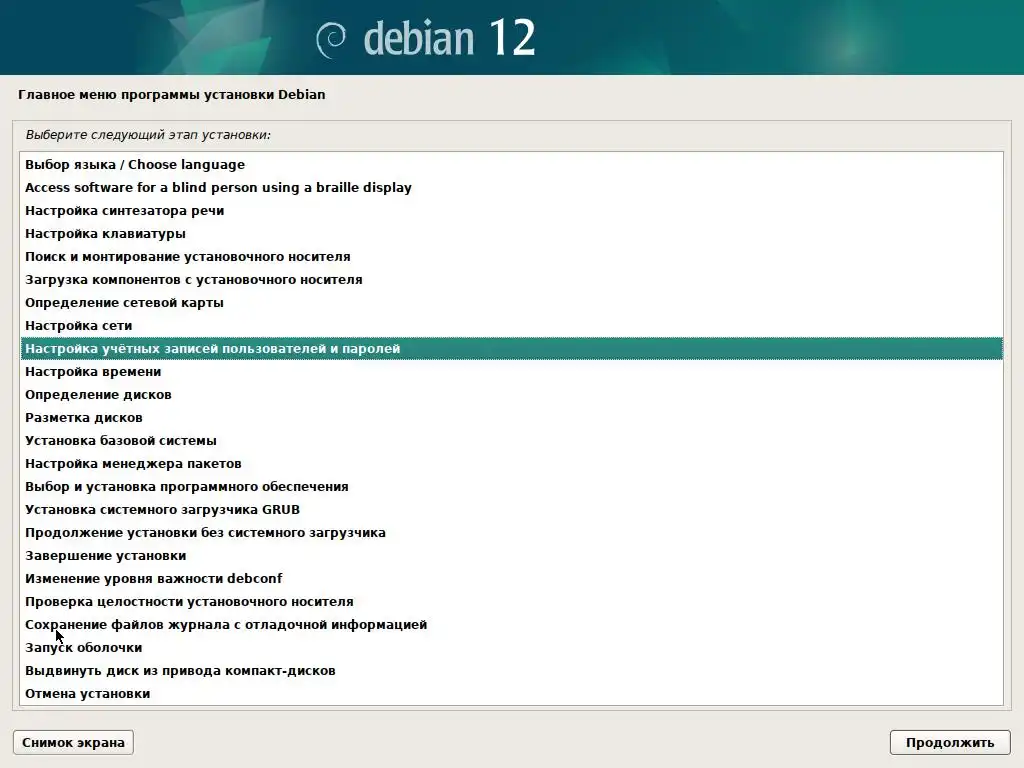Select 'Изменение уровня важности debconf'
The width and height of the screenshot is (1024, 768).
point(511,579)
